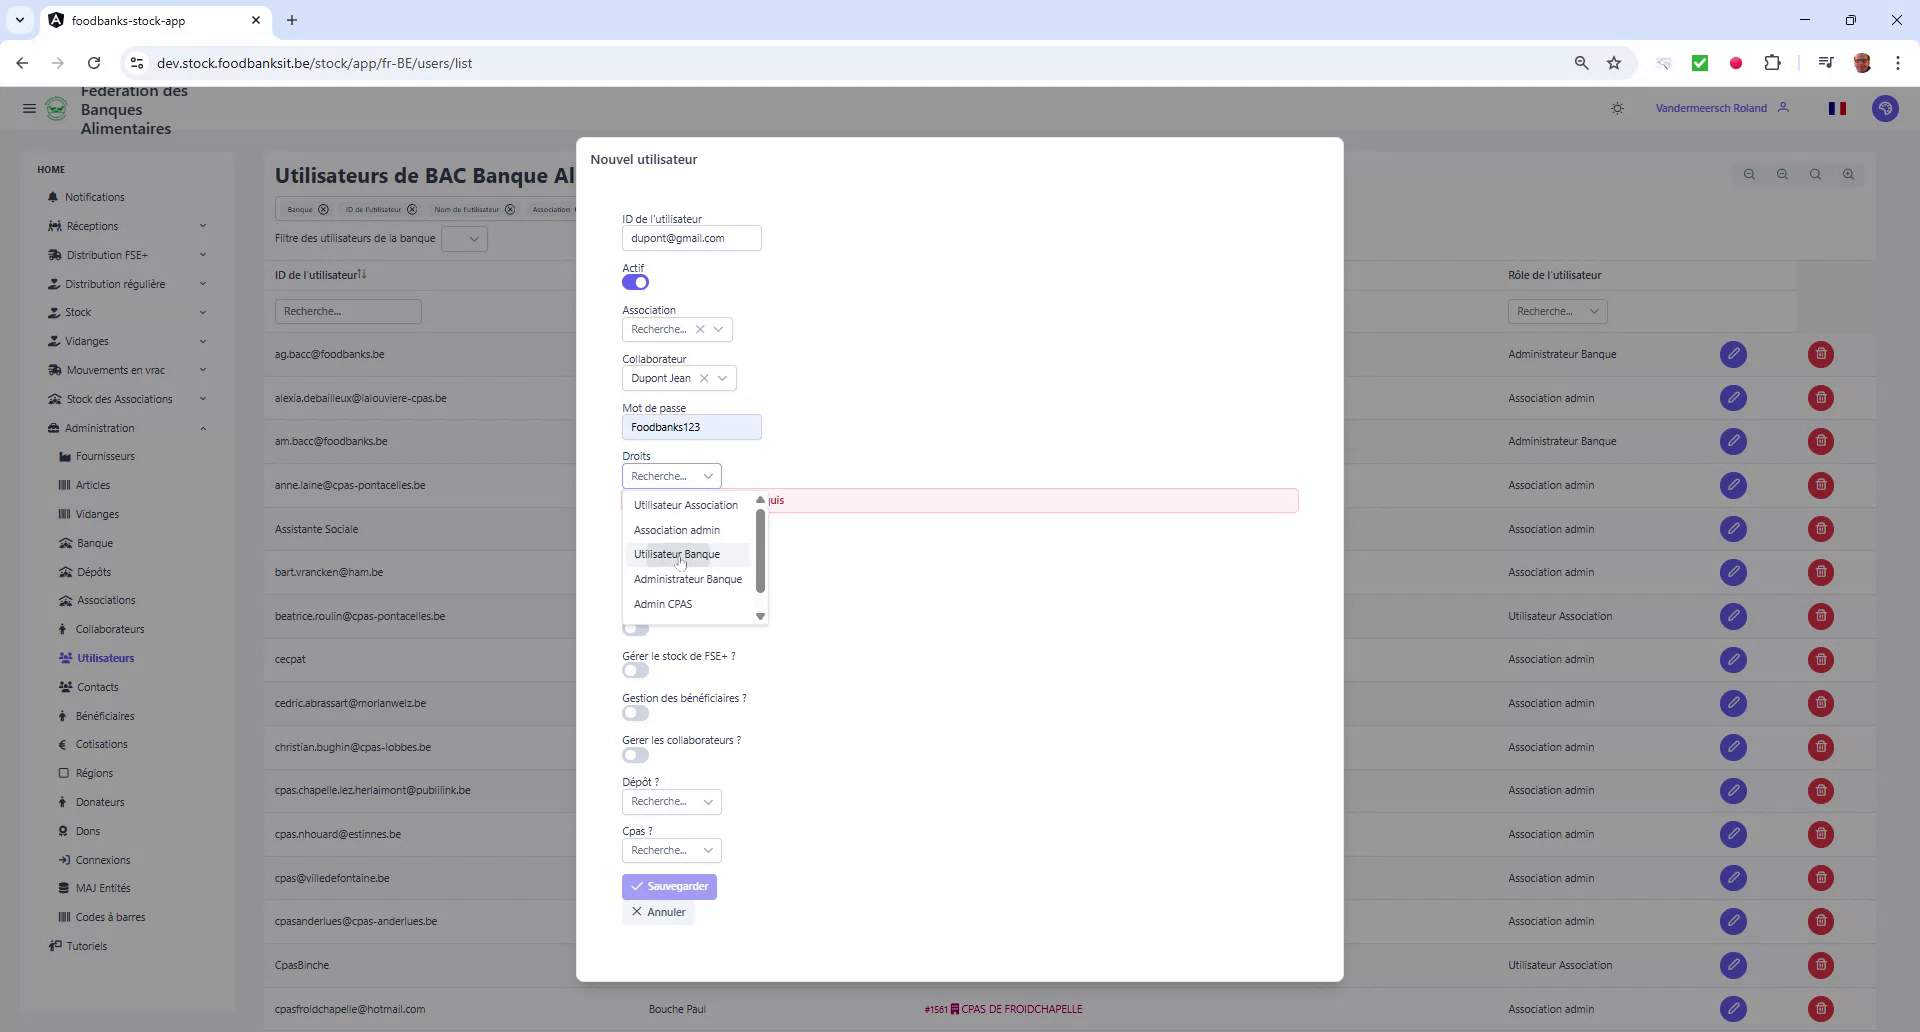Disable the Actif toggle in the modal
1920x1032 pixels.
pyautogui.click(x=635, y=283)
